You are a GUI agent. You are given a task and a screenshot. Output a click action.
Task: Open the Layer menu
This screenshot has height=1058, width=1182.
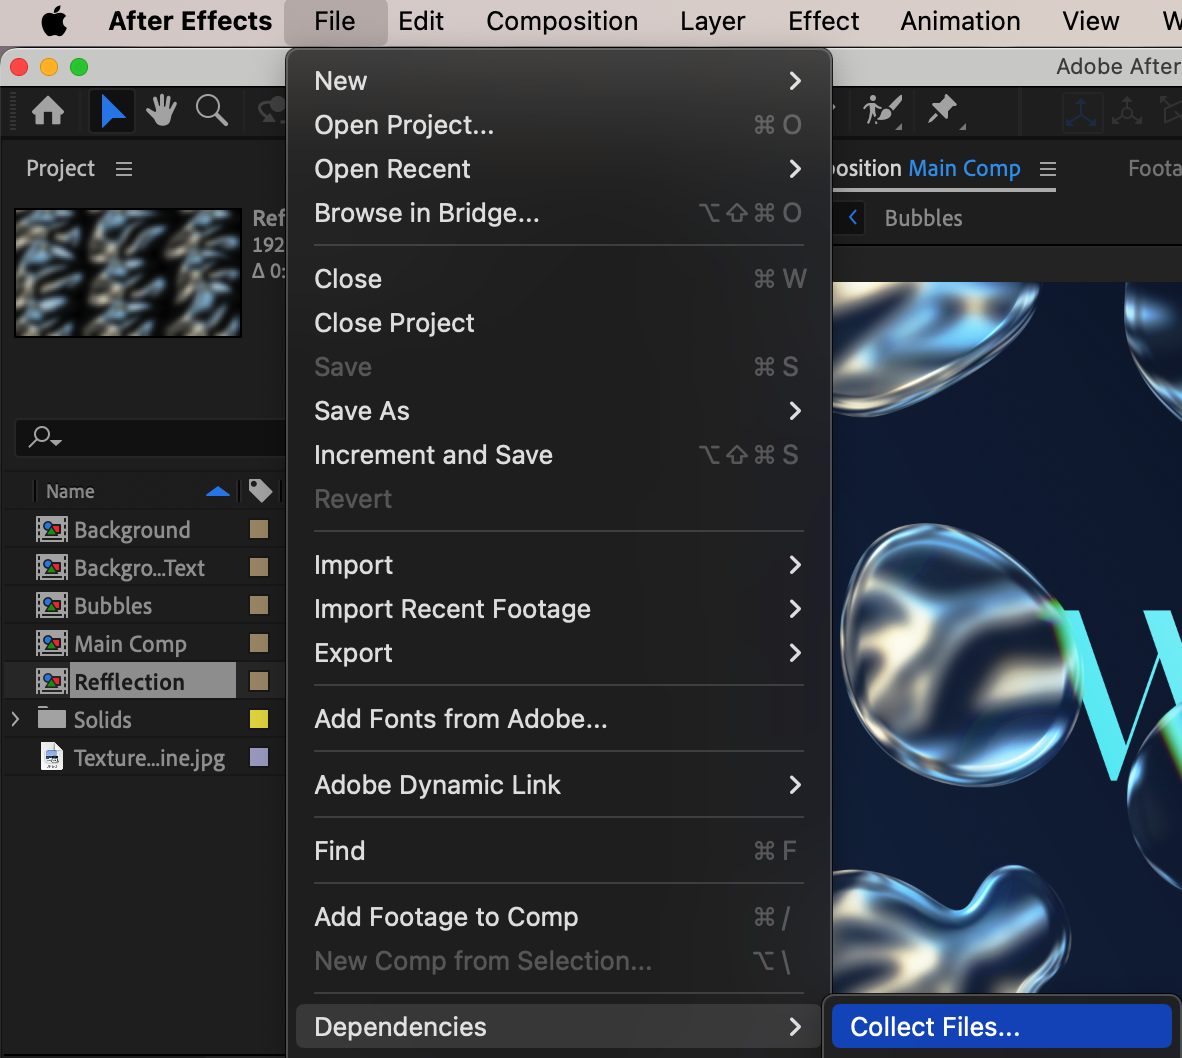(712, 22)
